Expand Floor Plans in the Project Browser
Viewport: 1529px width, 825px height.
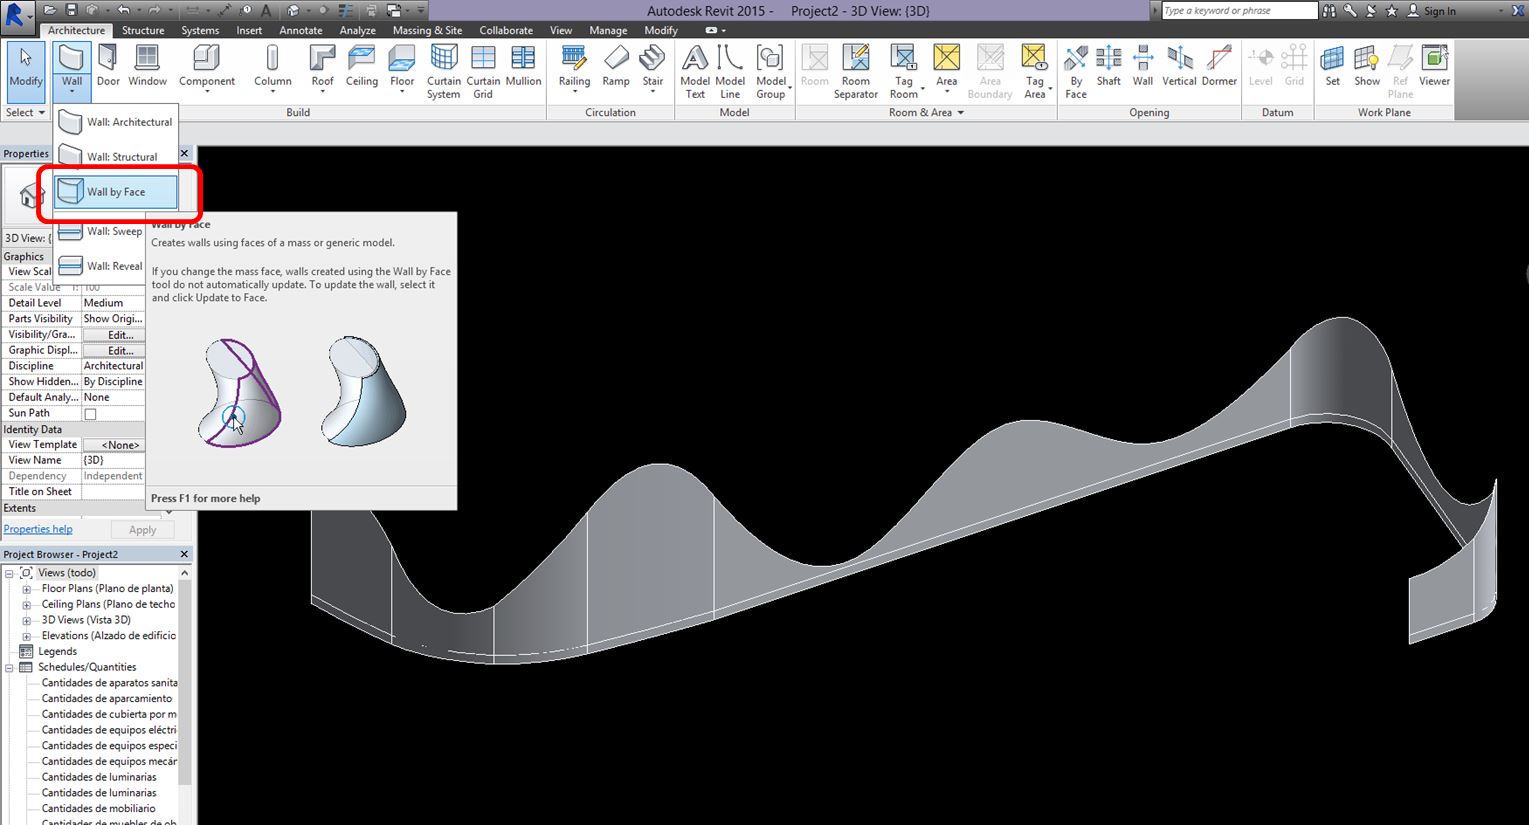[x=26, y=588]
